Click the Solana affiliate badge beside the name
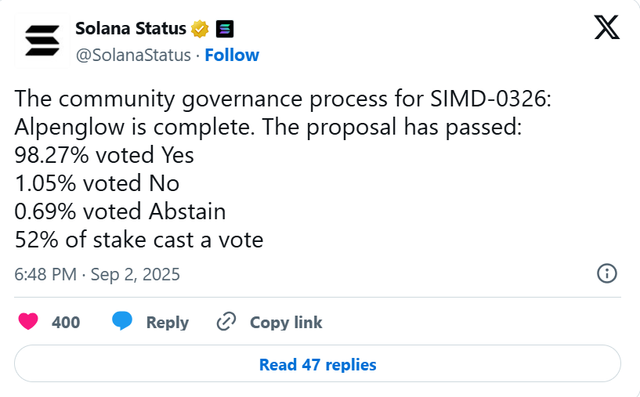Screen dimensions: 640x397 pos(224,29)
